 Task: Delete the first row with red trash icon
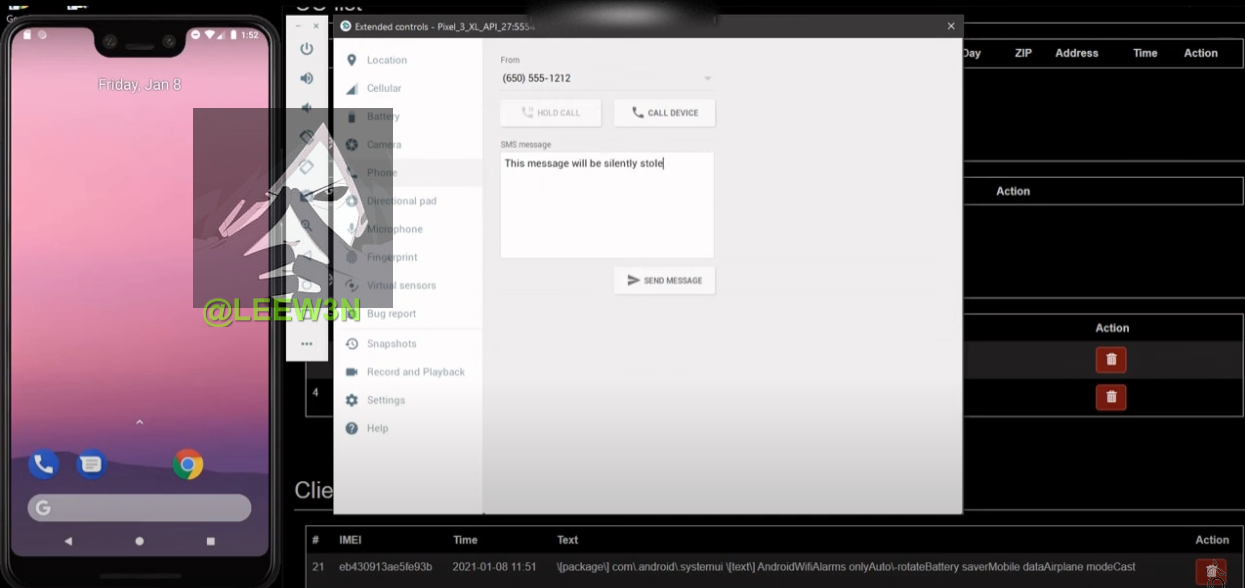(x=1110, y=360)
